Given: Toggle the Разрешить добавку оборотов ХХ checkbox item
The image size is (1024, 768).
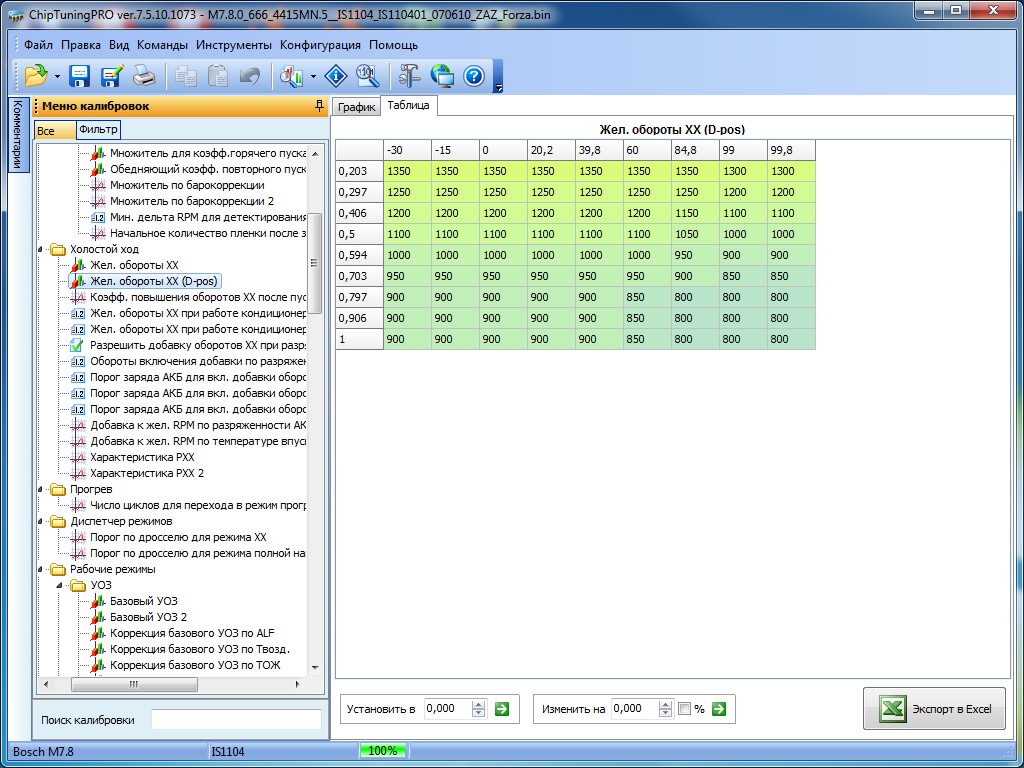Looking at the screenshot, I should pos(77,345).
